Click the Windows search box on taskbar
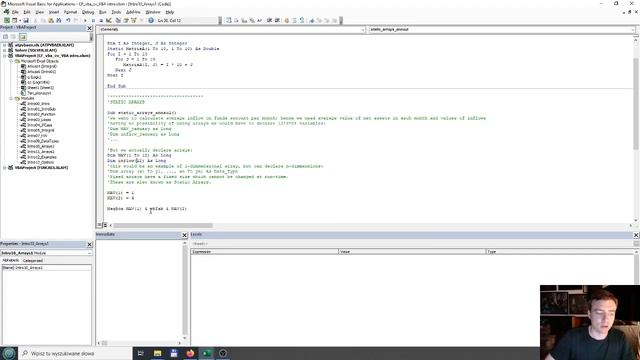 [x=76, y=353]
